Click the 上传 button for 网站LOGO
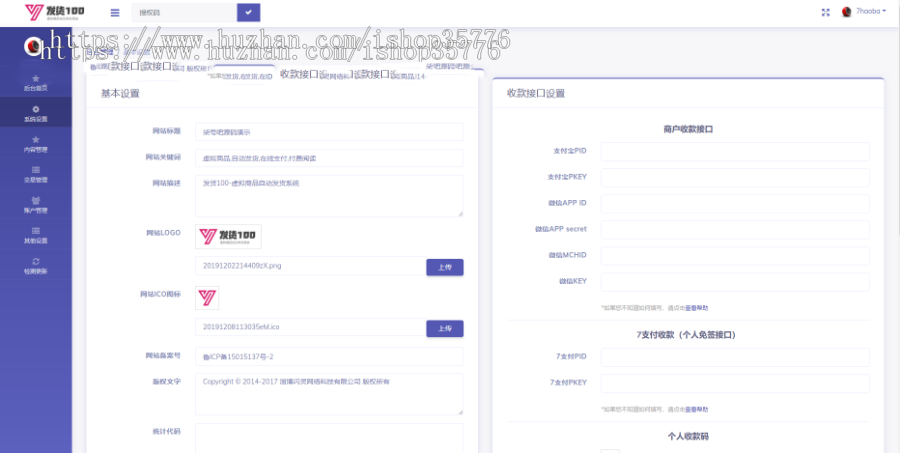The height and width of the screenshot is (453, 900). click(445, 267)
